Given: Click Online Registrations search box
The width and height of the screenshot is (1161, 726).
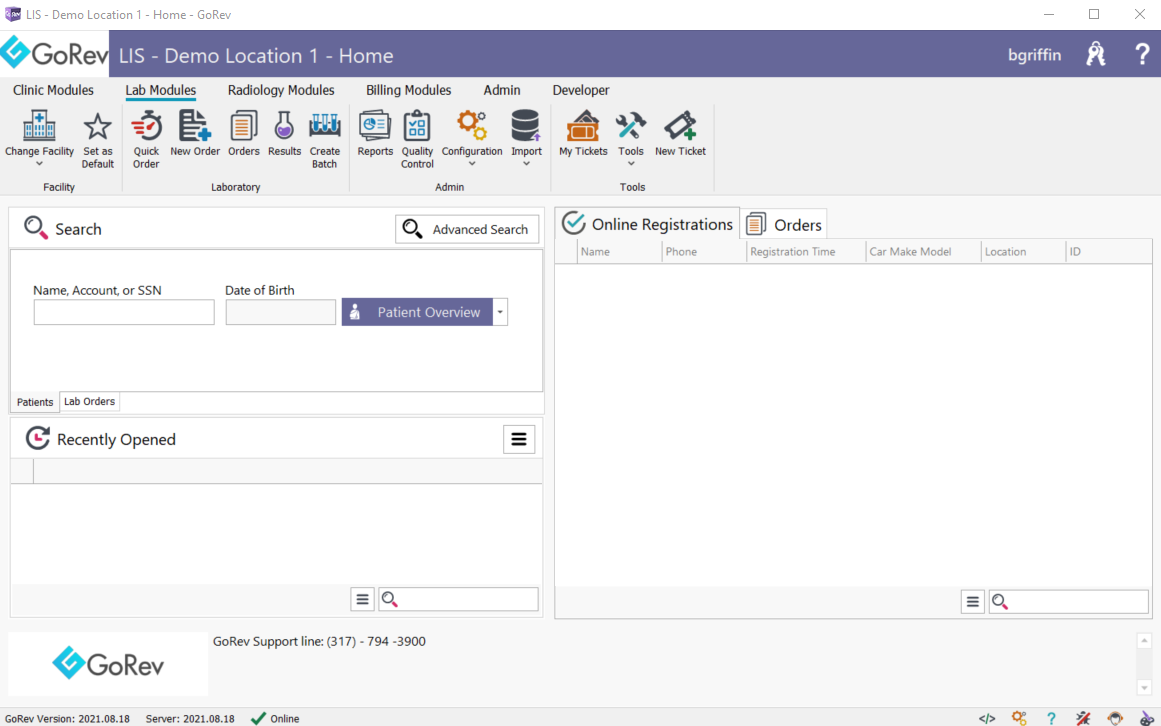Looking at the screenshot, I should click(x=1068, y=602).
